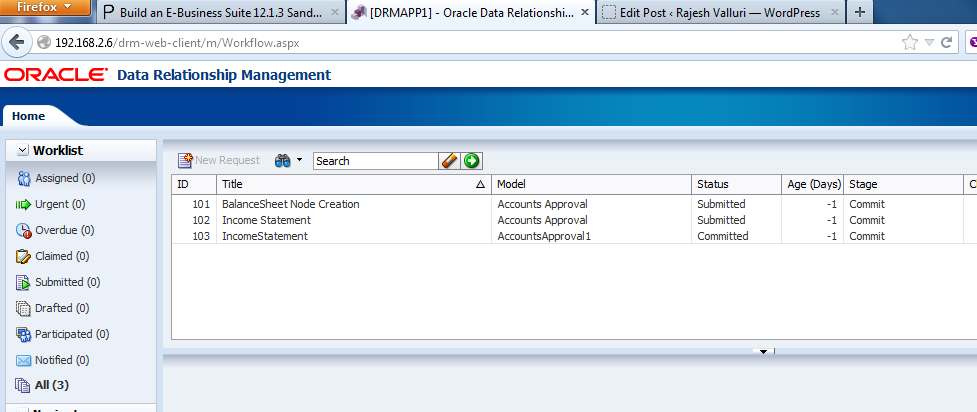Click the Participated users icon
Screen dimensions: 977x412
pos(24,334)
